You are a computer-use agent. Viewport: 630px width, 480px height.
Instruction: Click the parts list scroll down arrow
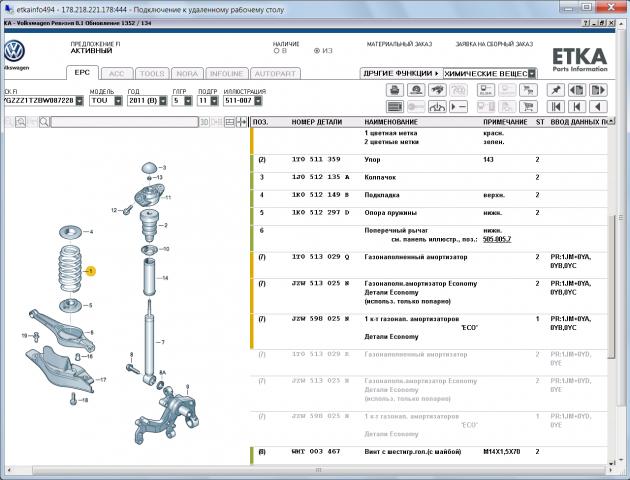coord(611,463)
